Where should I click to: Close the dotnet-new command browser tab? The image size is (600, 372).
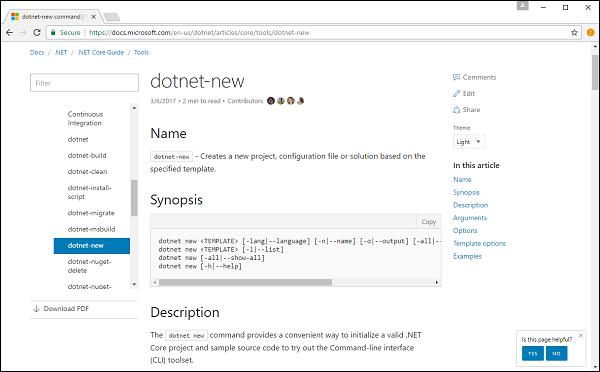coord(93,17)
